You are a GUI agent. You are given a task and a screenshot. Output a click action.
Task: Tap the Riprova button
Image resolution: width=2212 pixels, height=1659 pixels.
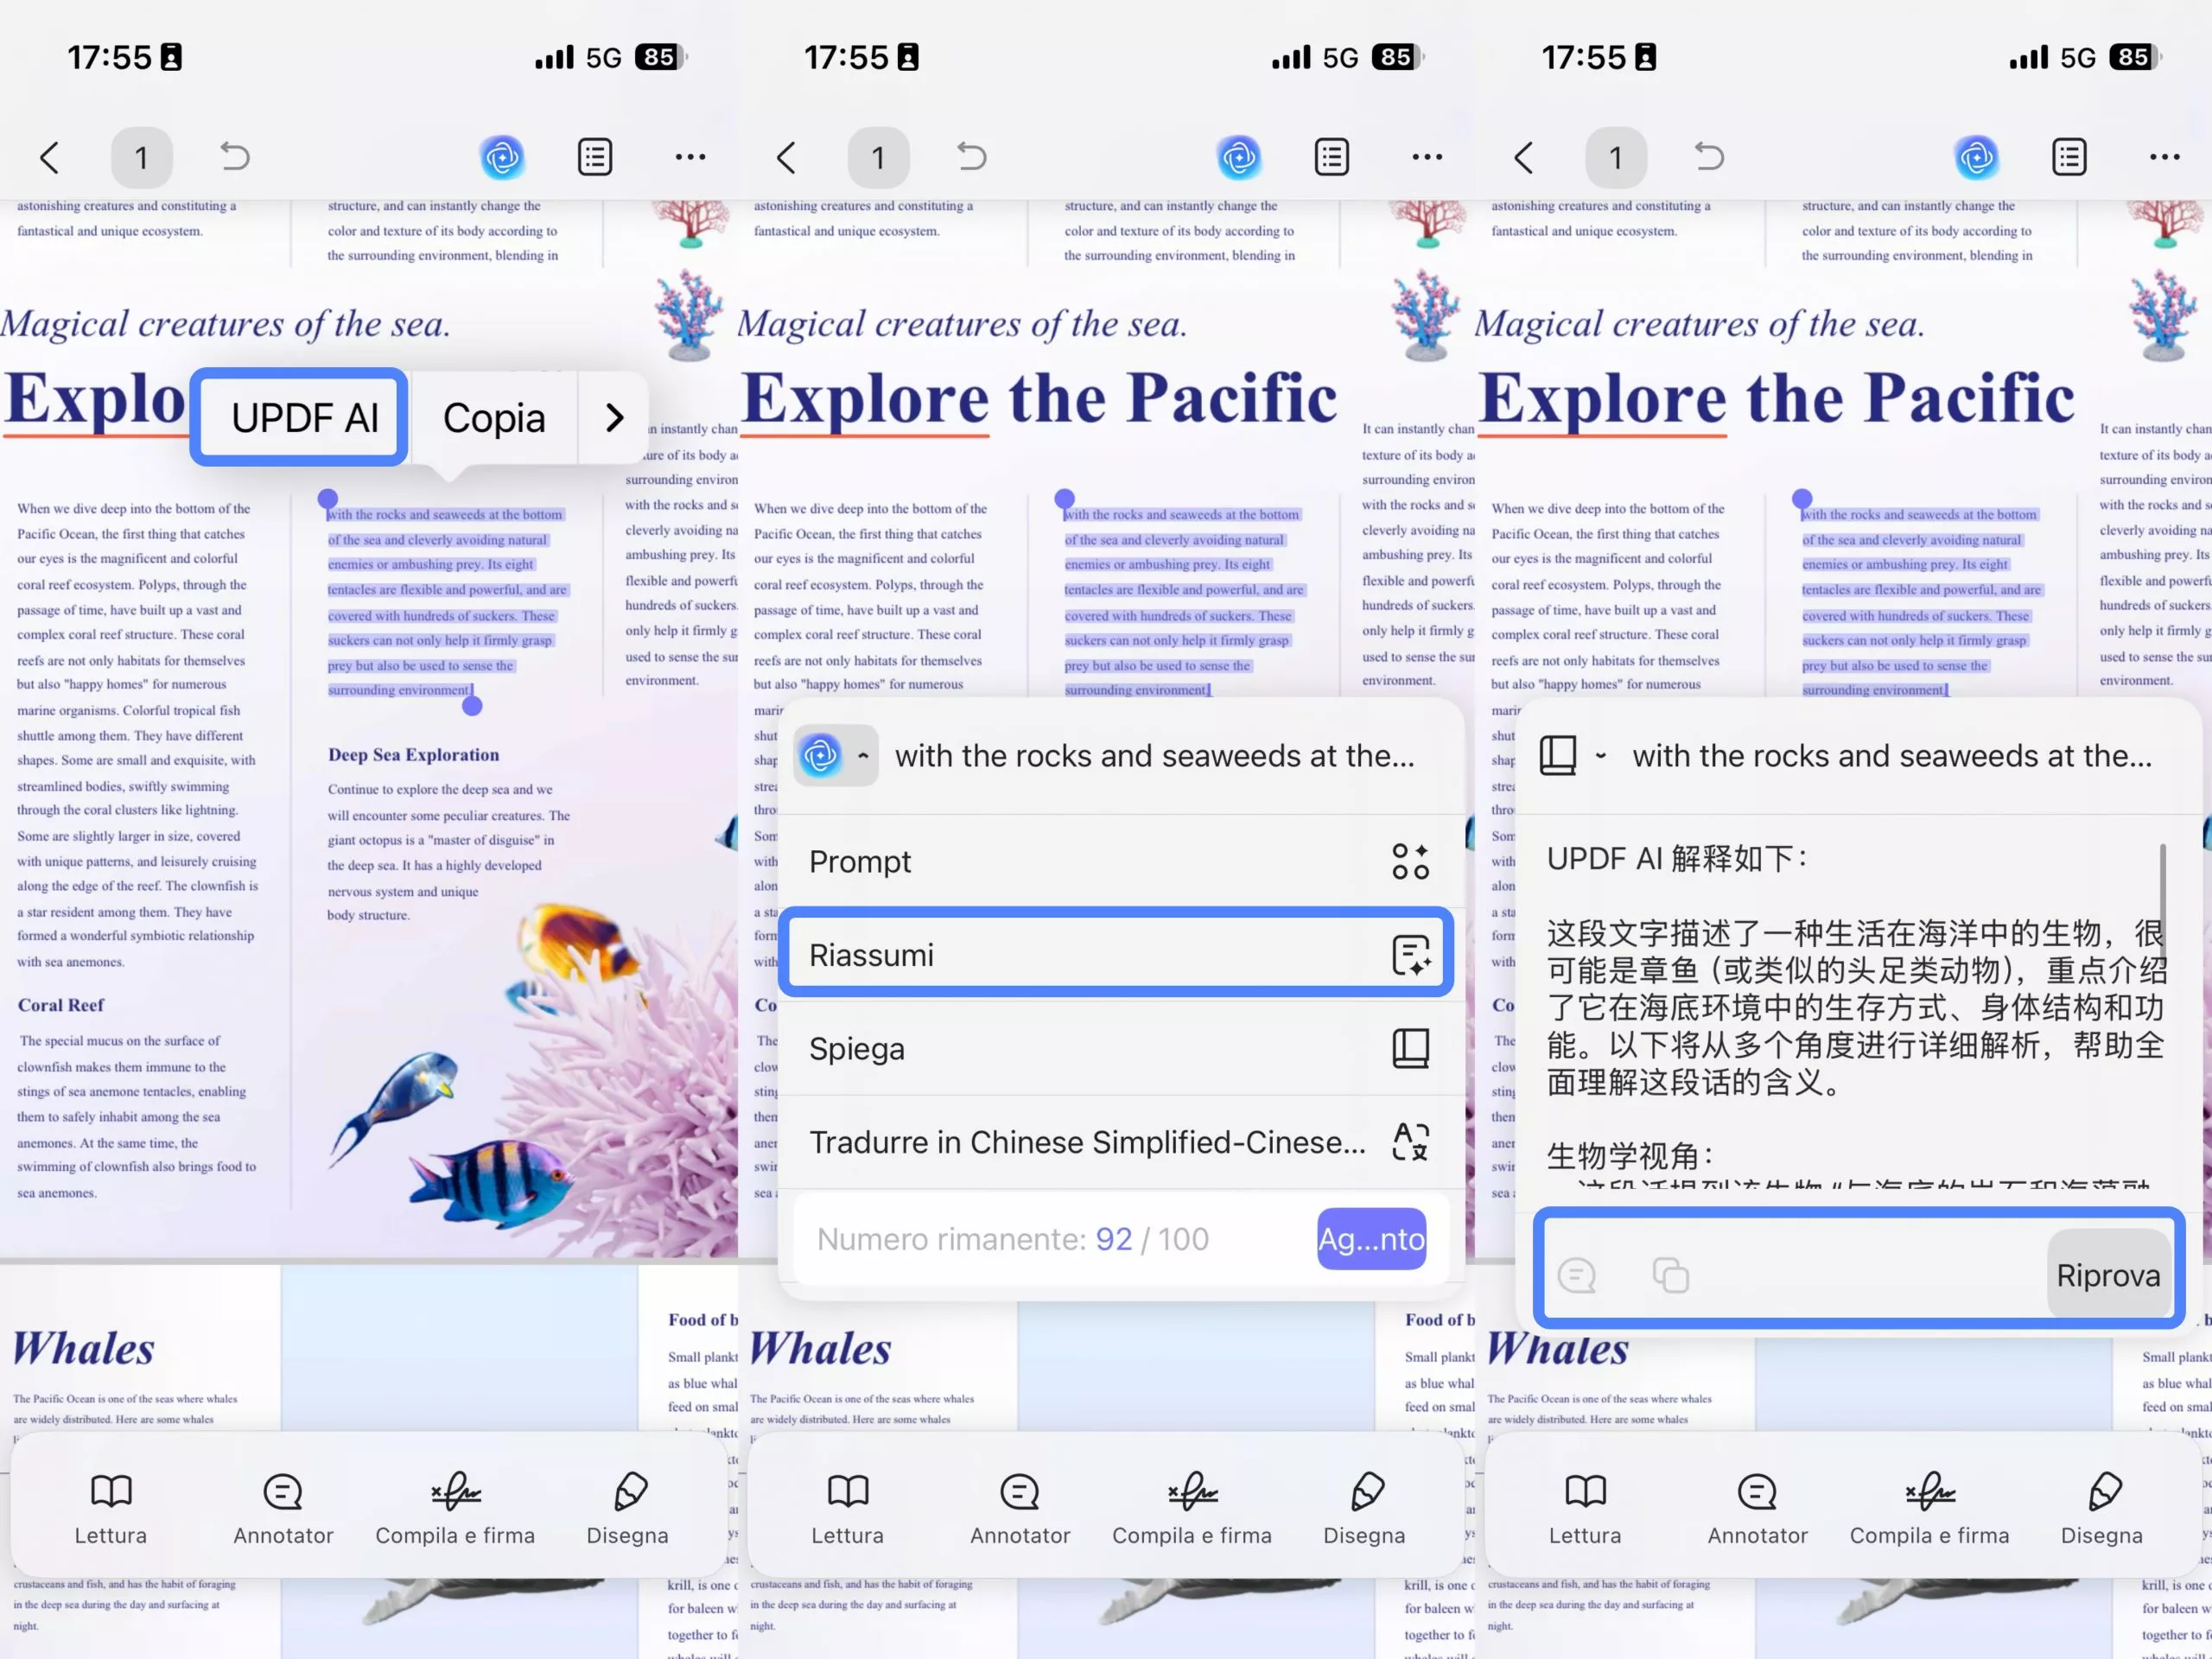[x=2108, y=1275]
